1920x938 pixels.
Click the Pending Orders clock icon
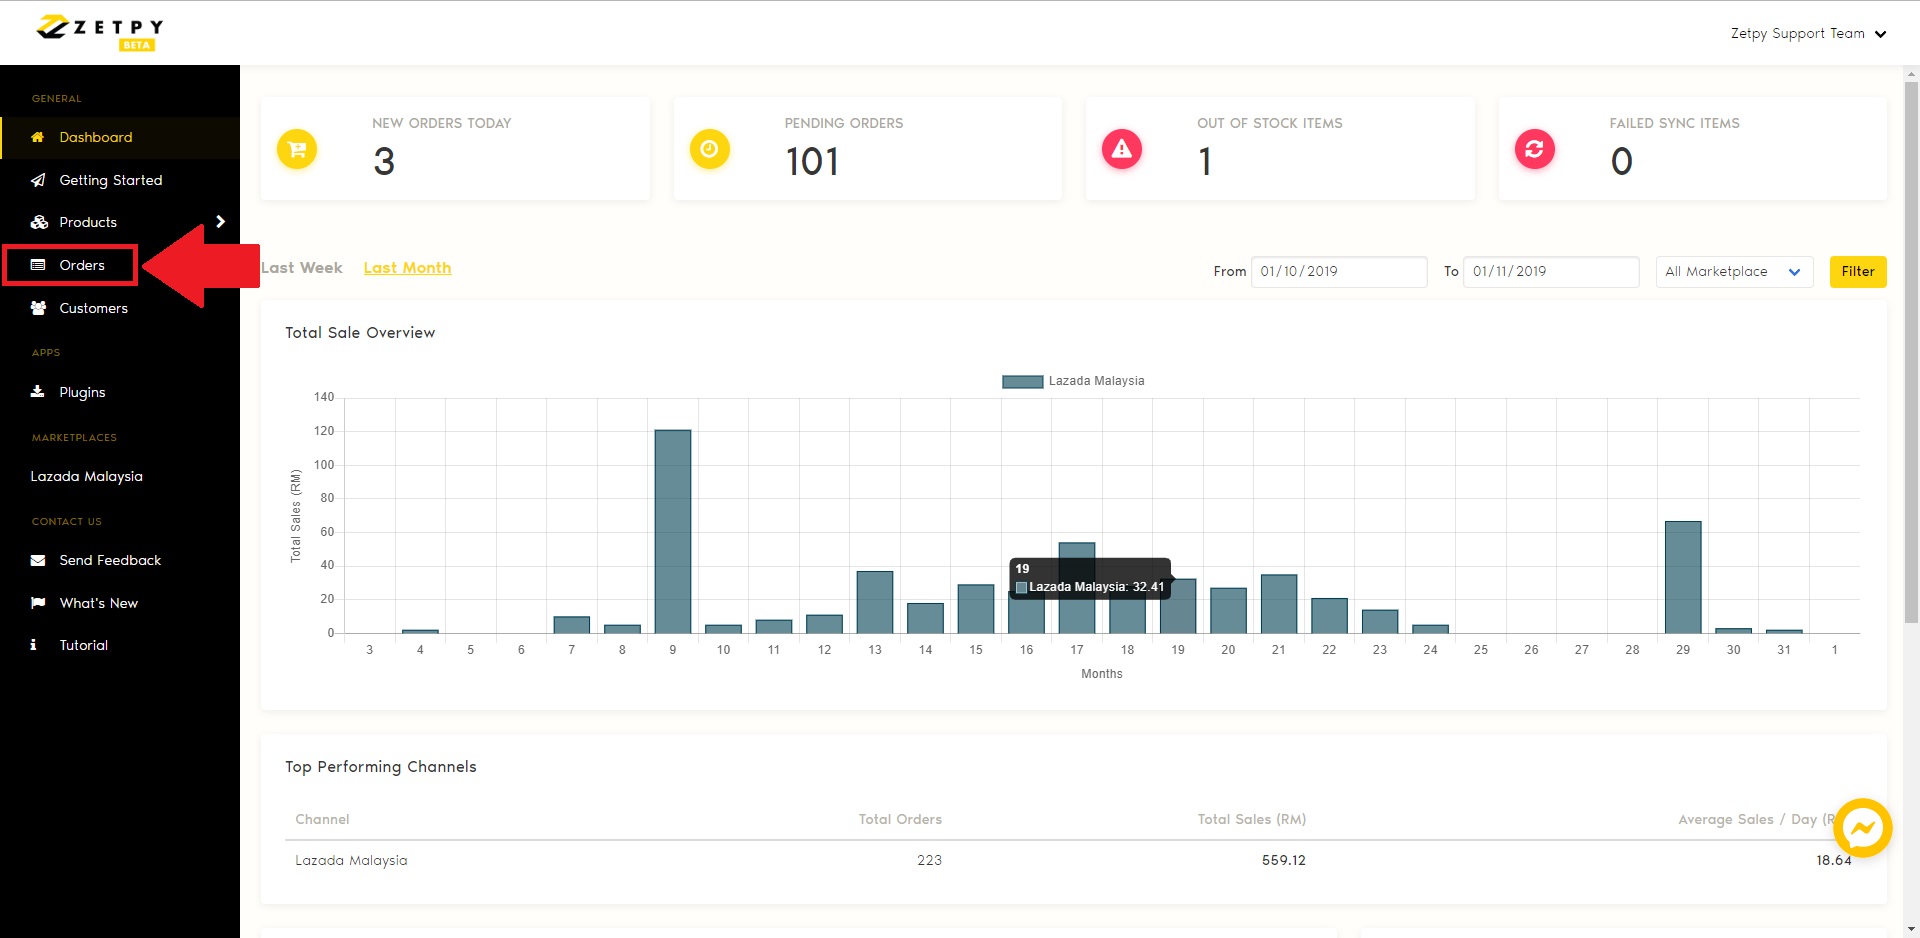tap(710, 149)
